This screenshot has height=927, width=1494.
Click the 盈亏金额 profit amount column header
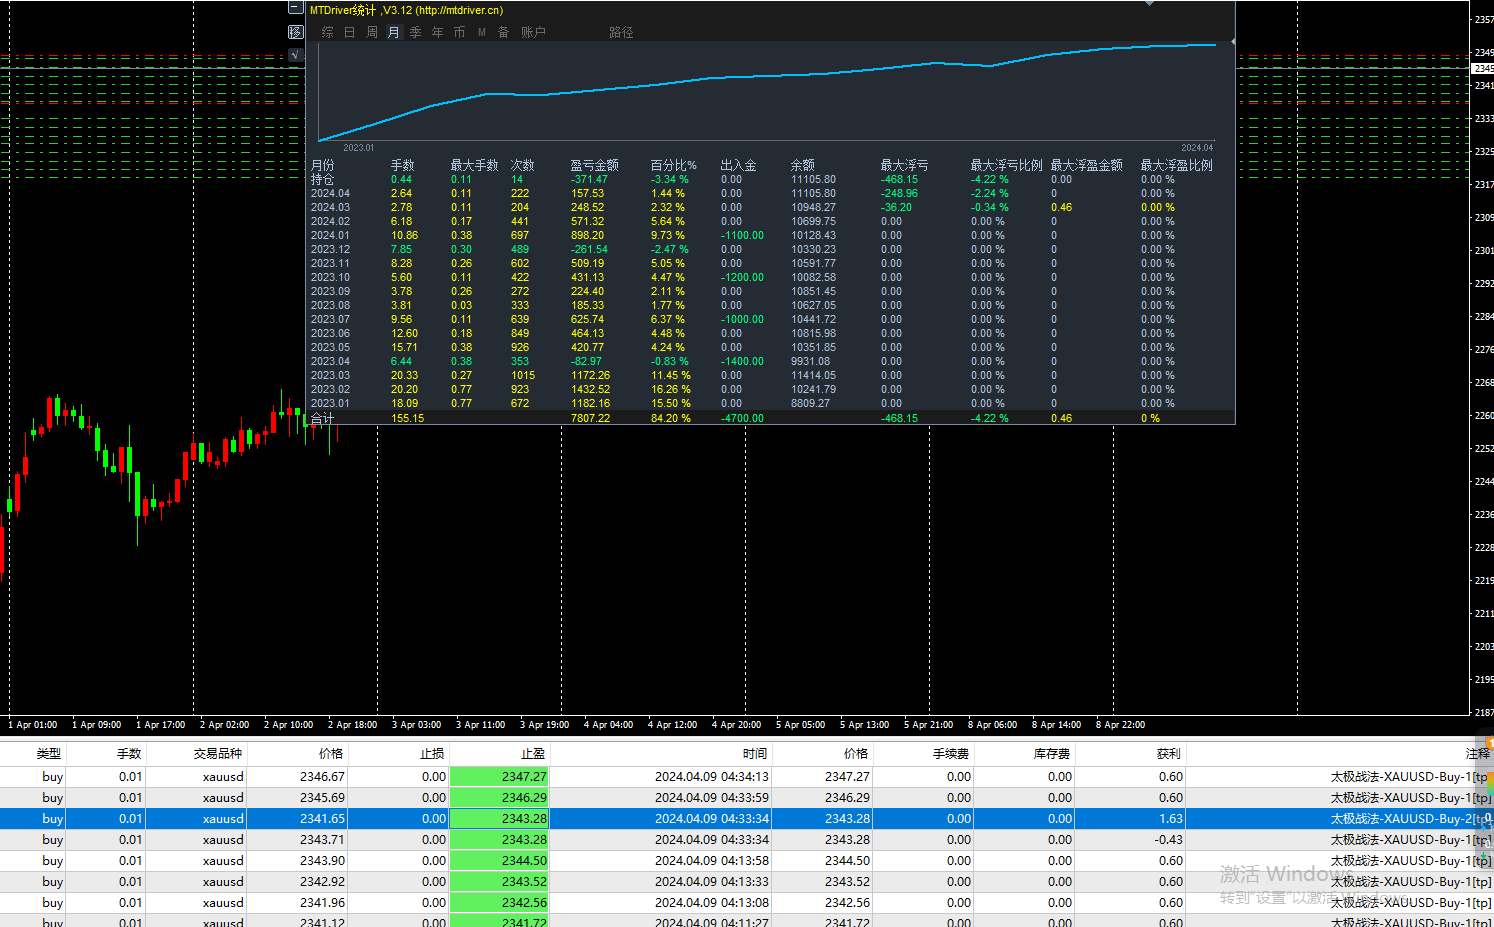pyautogui.click(x=594, y=165)
